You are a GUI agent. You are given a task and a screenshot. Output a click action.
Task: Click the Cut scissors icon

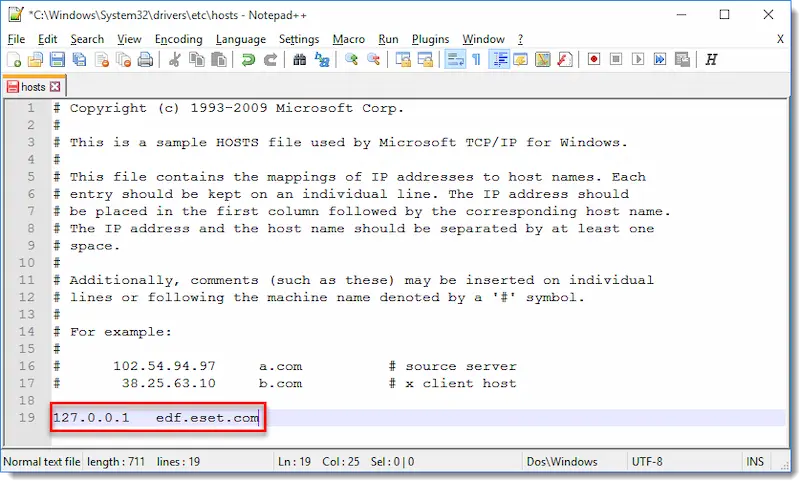(174, 60)
